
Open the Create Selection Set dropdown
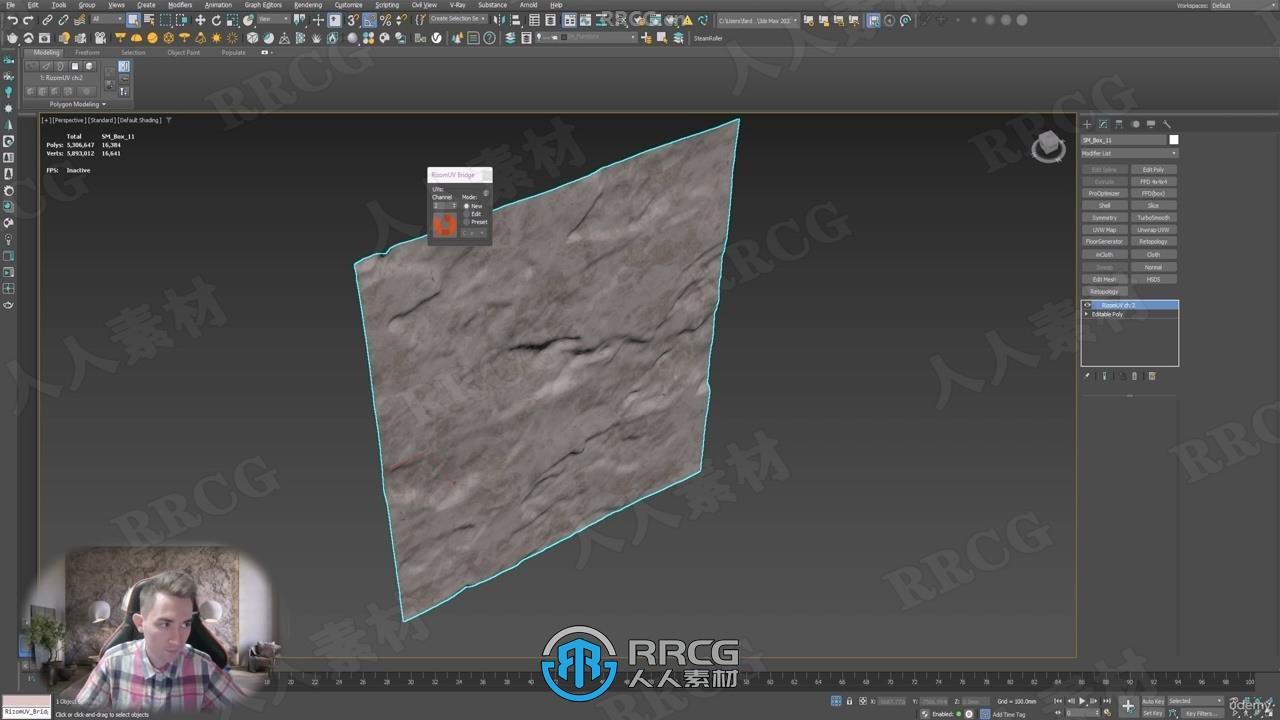458,19
